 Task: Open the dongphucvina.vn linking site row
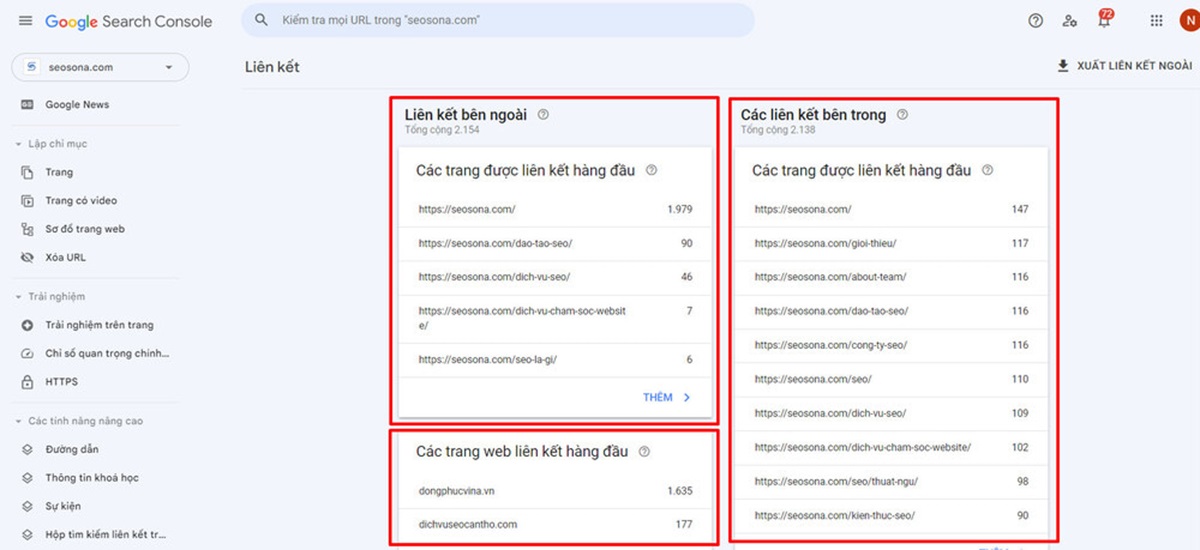tap(555, 491)
